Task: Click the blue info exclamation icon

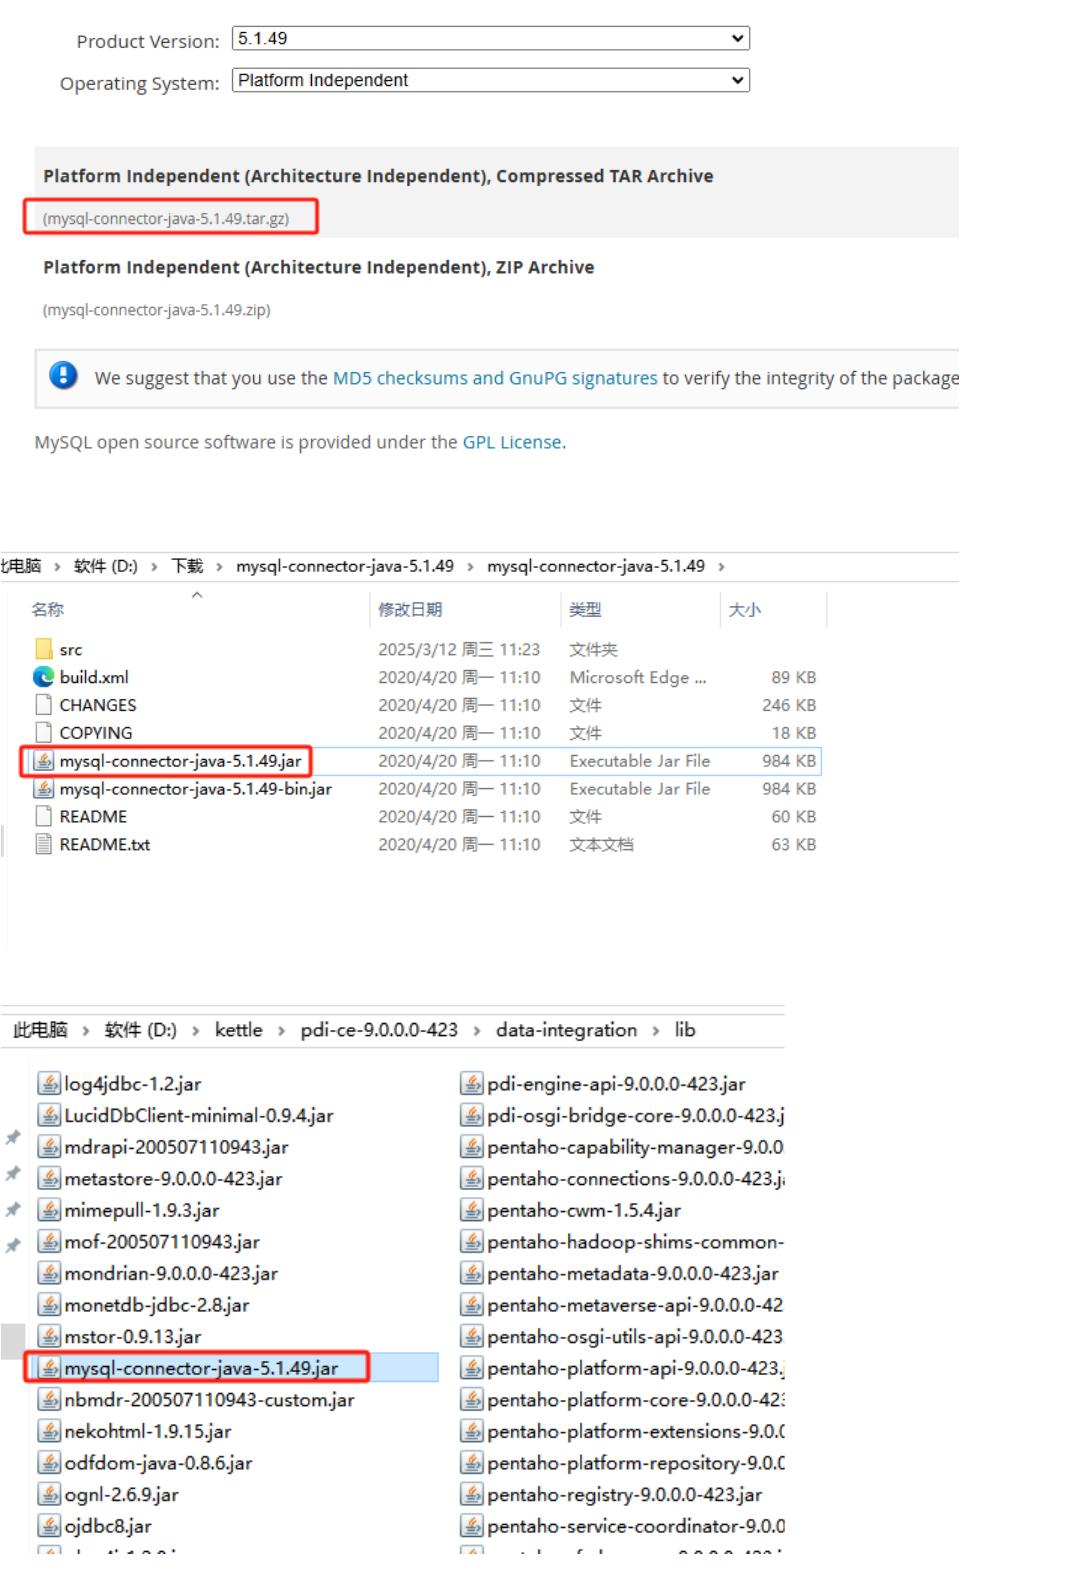Action: tap(63, 375)
